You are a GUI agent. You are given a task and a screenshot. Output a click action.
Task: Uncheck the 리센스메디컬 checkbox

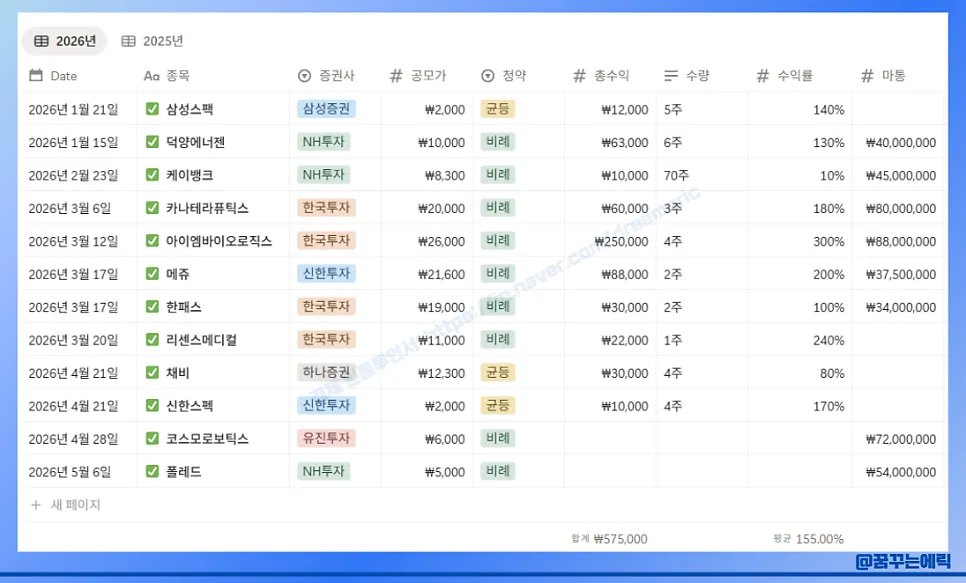(152, 340)
